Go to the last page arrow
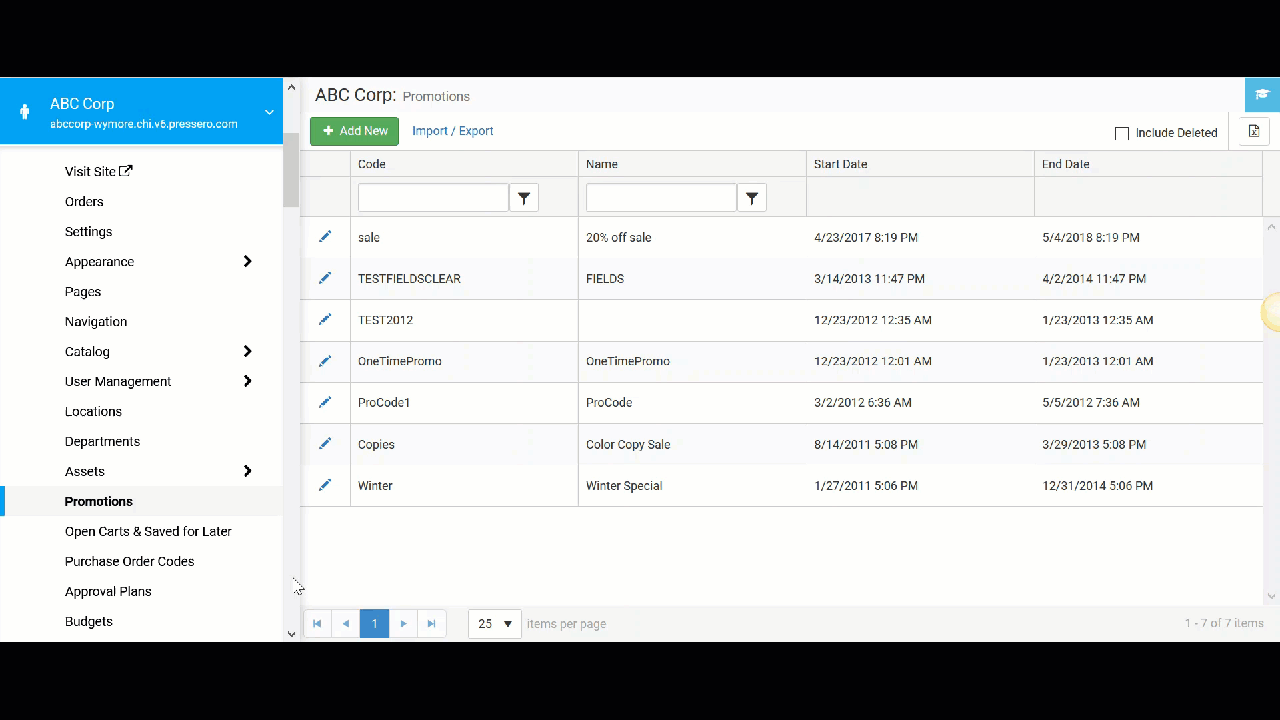 point(431,624)
